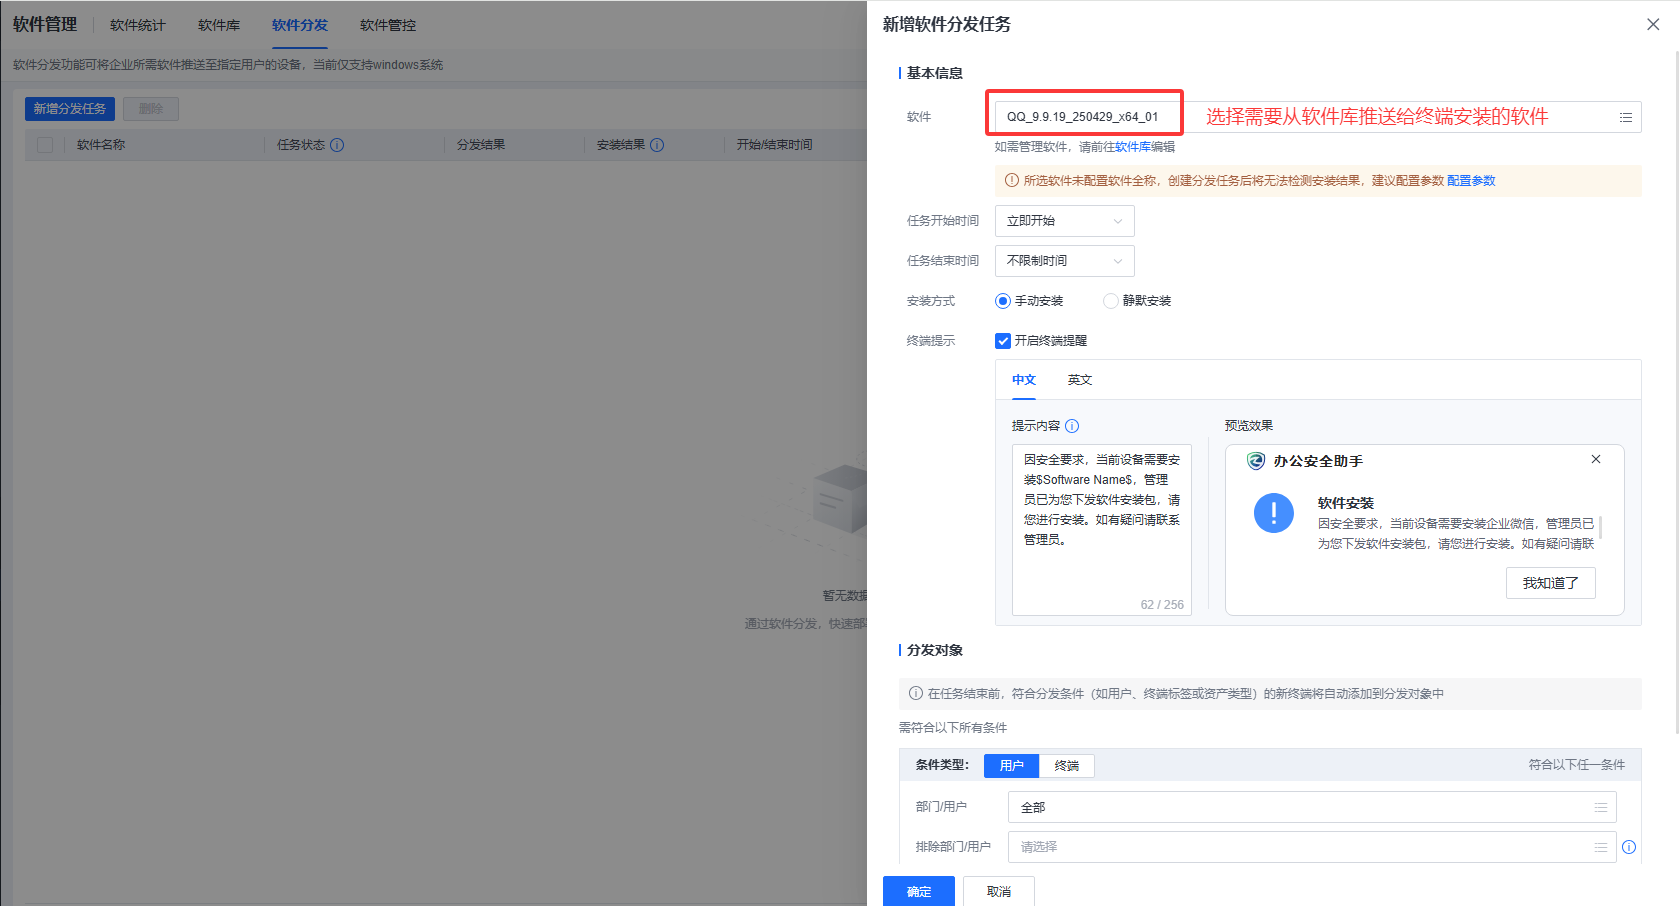The height and width of the screenshot is (906, 1680).
Task: Switch to the 英文 tab
Action: 1079,380
